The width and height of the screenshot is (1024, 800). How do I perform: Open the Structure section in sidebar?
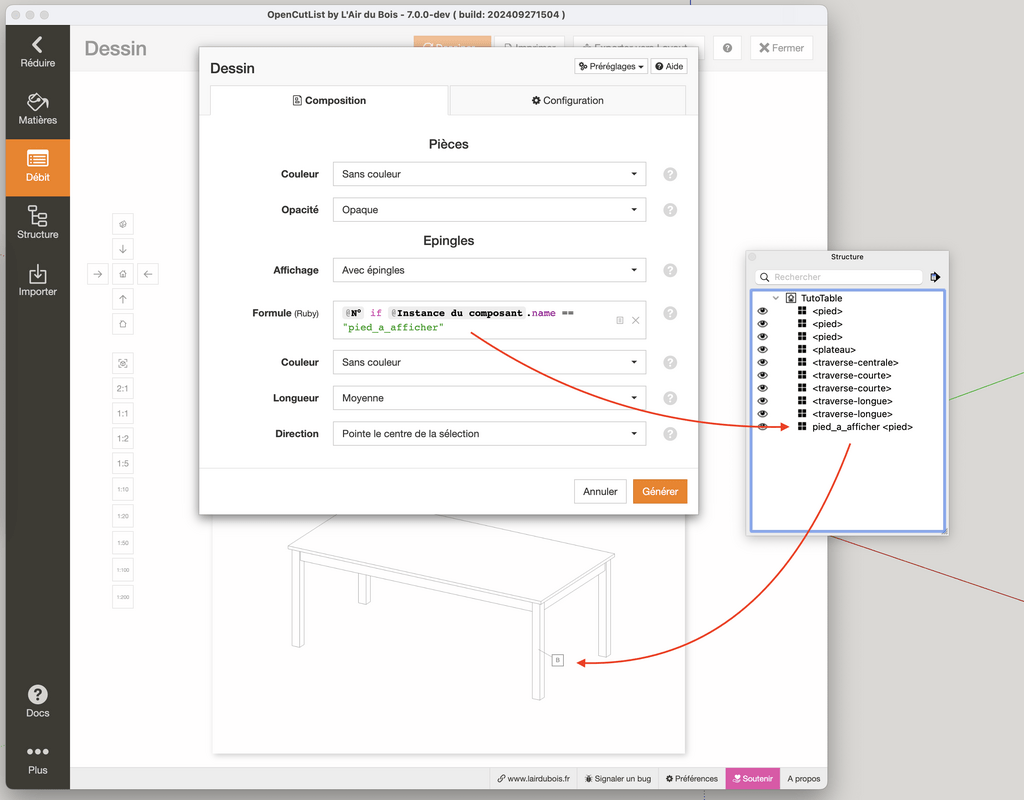pyautogui.click(x=37, y=223)
